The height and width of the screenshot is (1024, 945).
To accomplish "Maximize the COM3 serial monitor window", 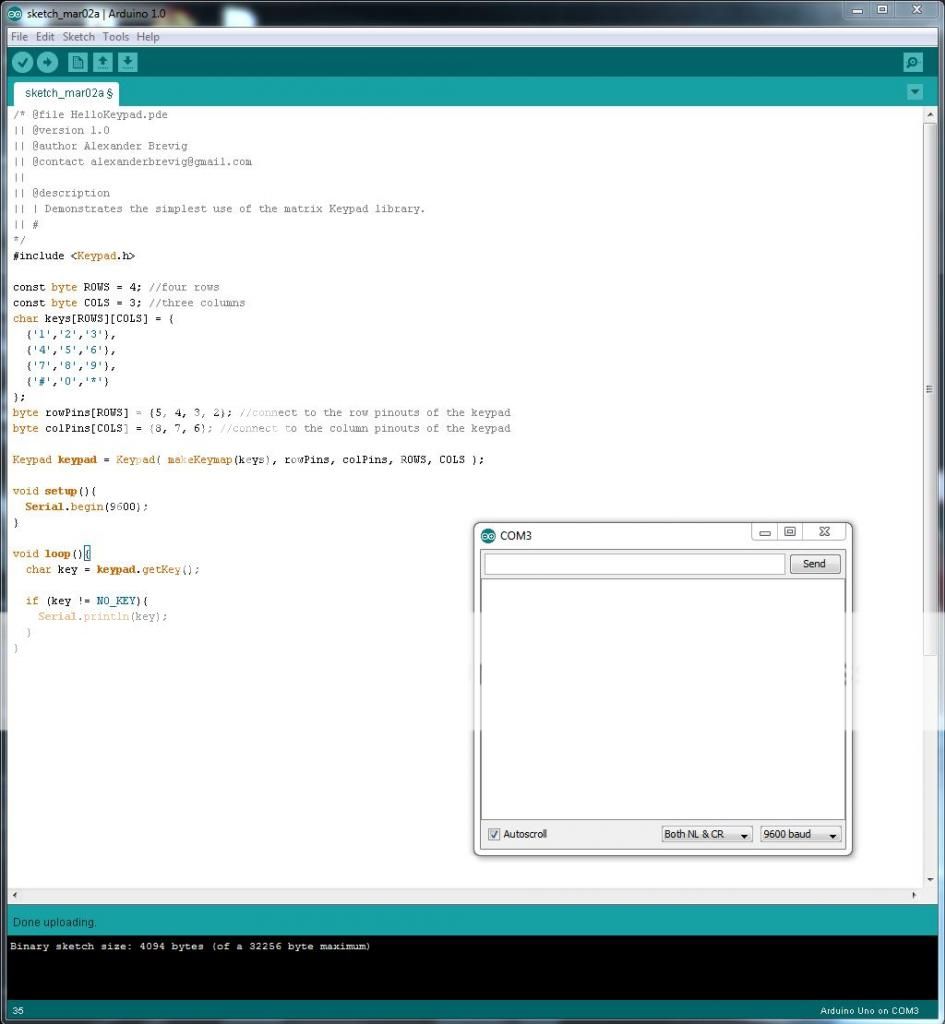I will point(790,532).
